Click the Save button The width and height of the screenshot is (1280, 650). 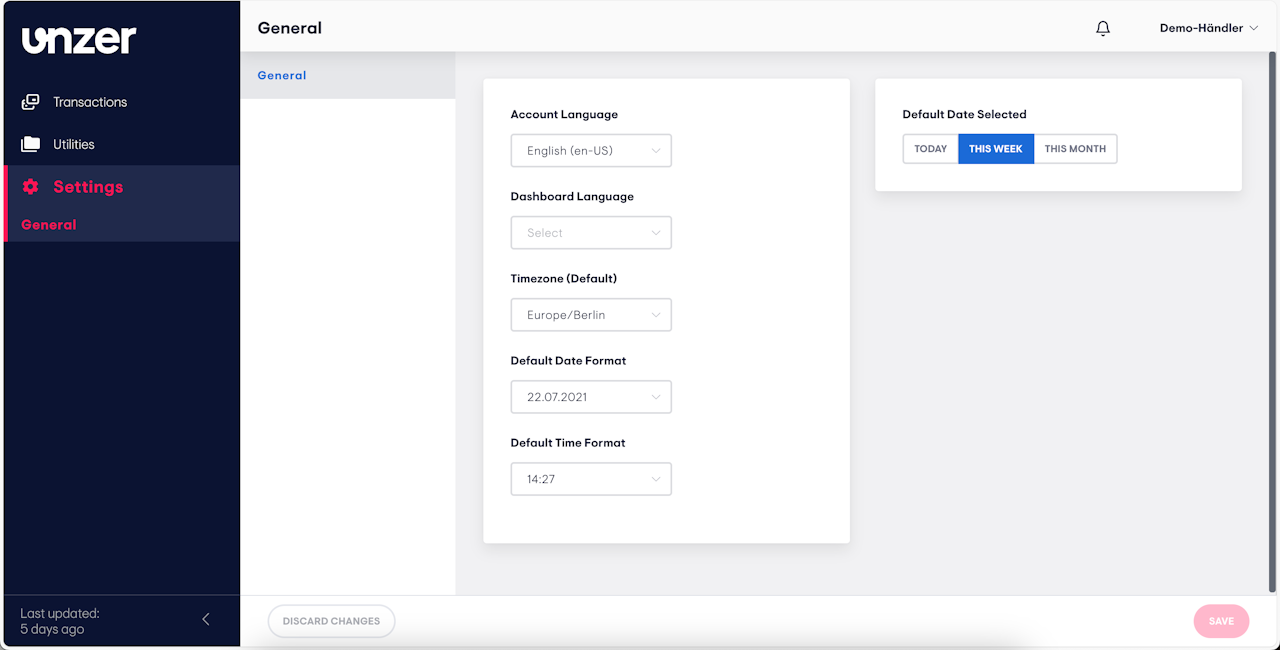pyautogui.click(x=1221, y=621)
